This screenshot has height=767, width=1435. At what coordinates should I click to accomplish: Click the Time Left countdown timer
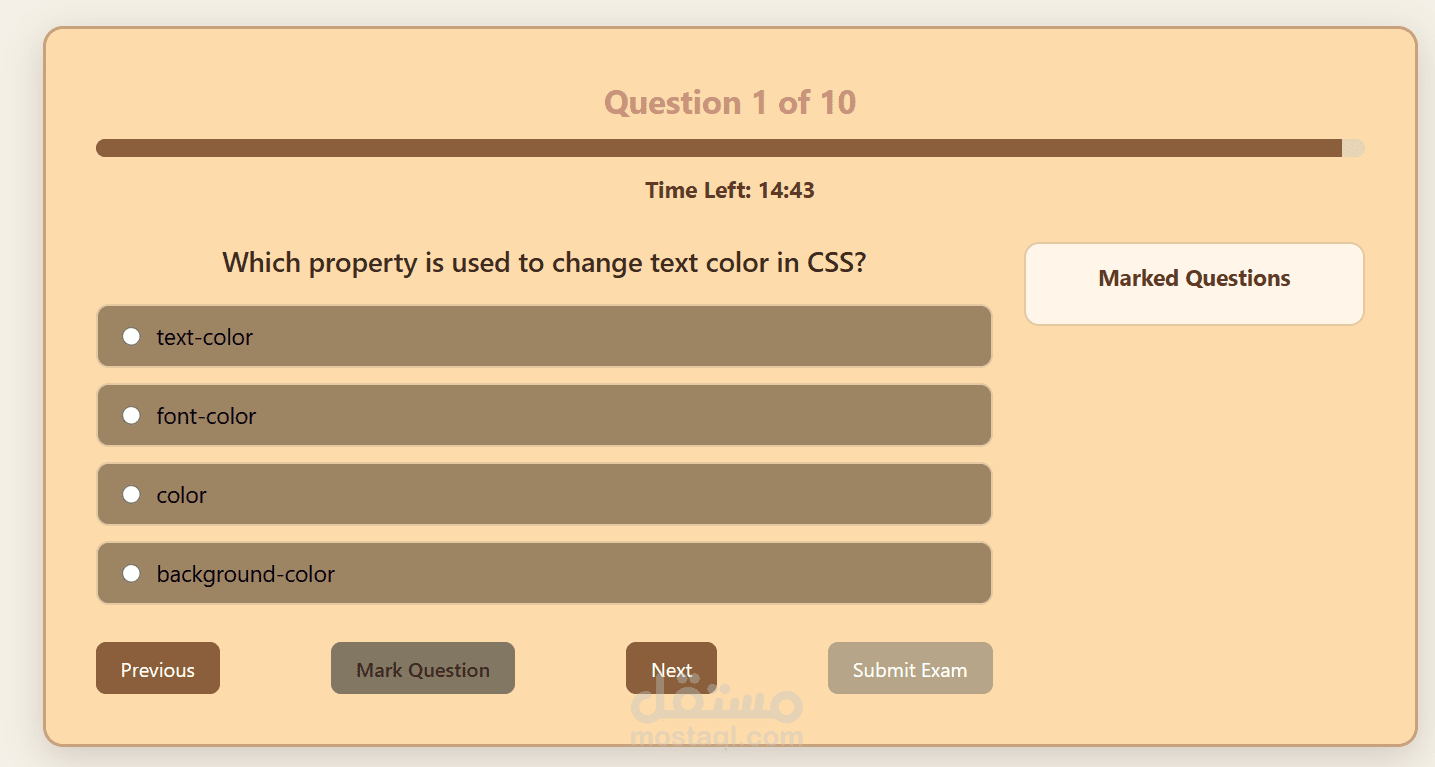[x=730, y=190]
